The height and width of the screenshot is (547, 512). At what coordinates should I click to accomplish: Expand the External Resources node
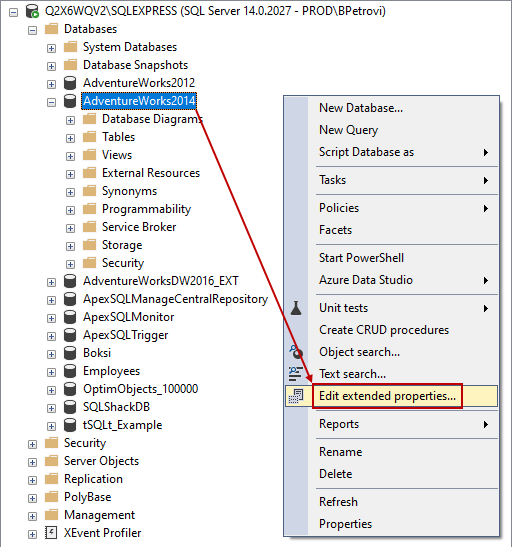[70, 174]
